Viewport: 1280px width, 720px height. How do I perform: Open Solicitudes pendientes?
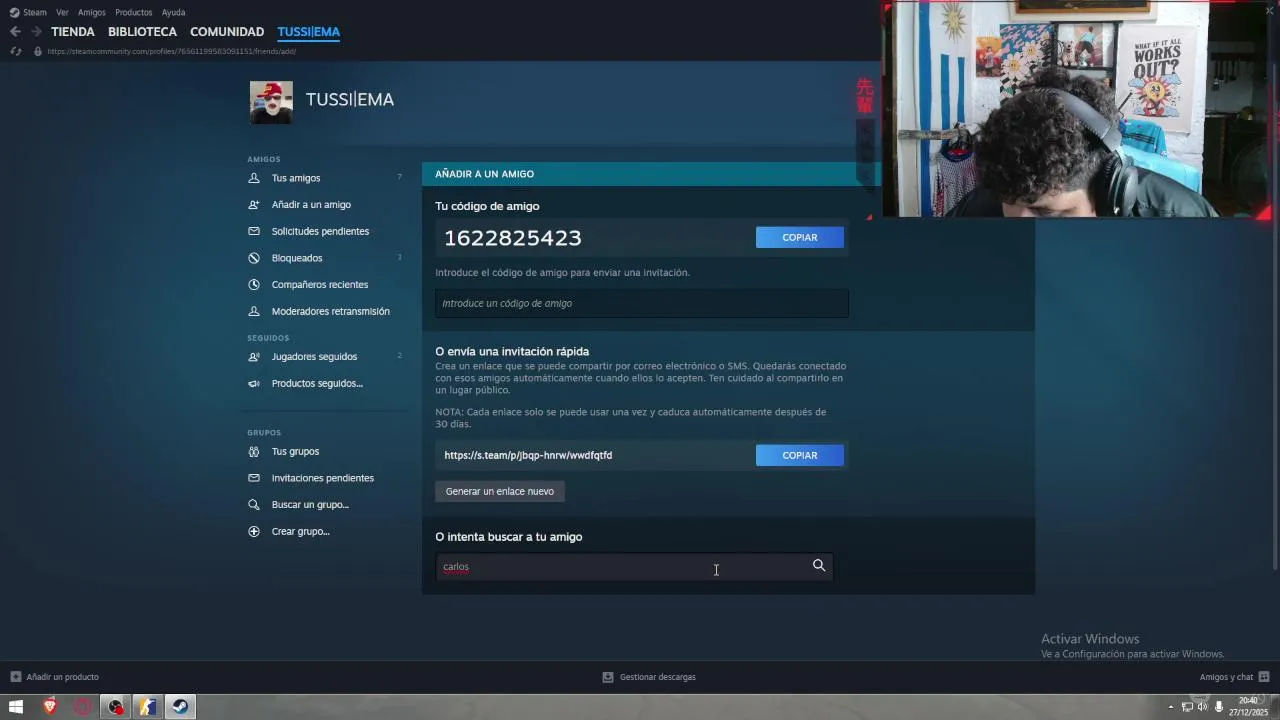click(x=320, y=231)
